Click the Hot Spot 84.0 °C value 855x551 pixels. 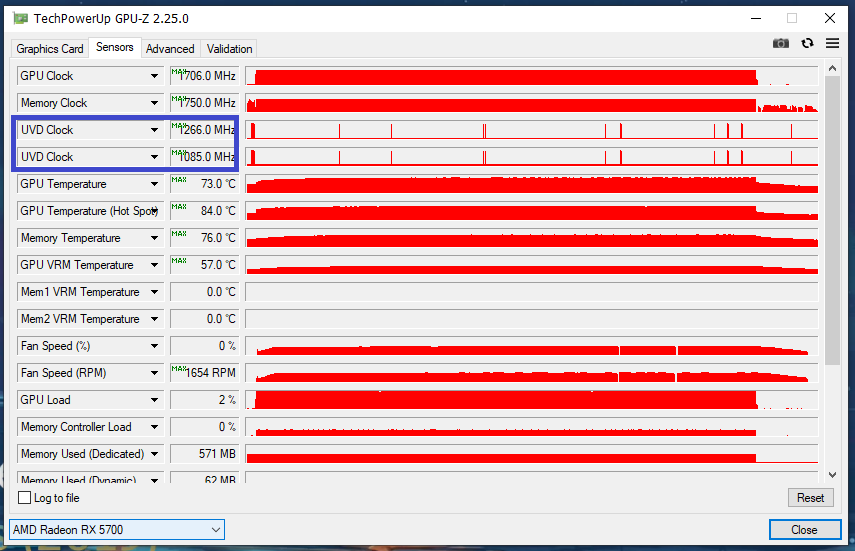point(204,211)
